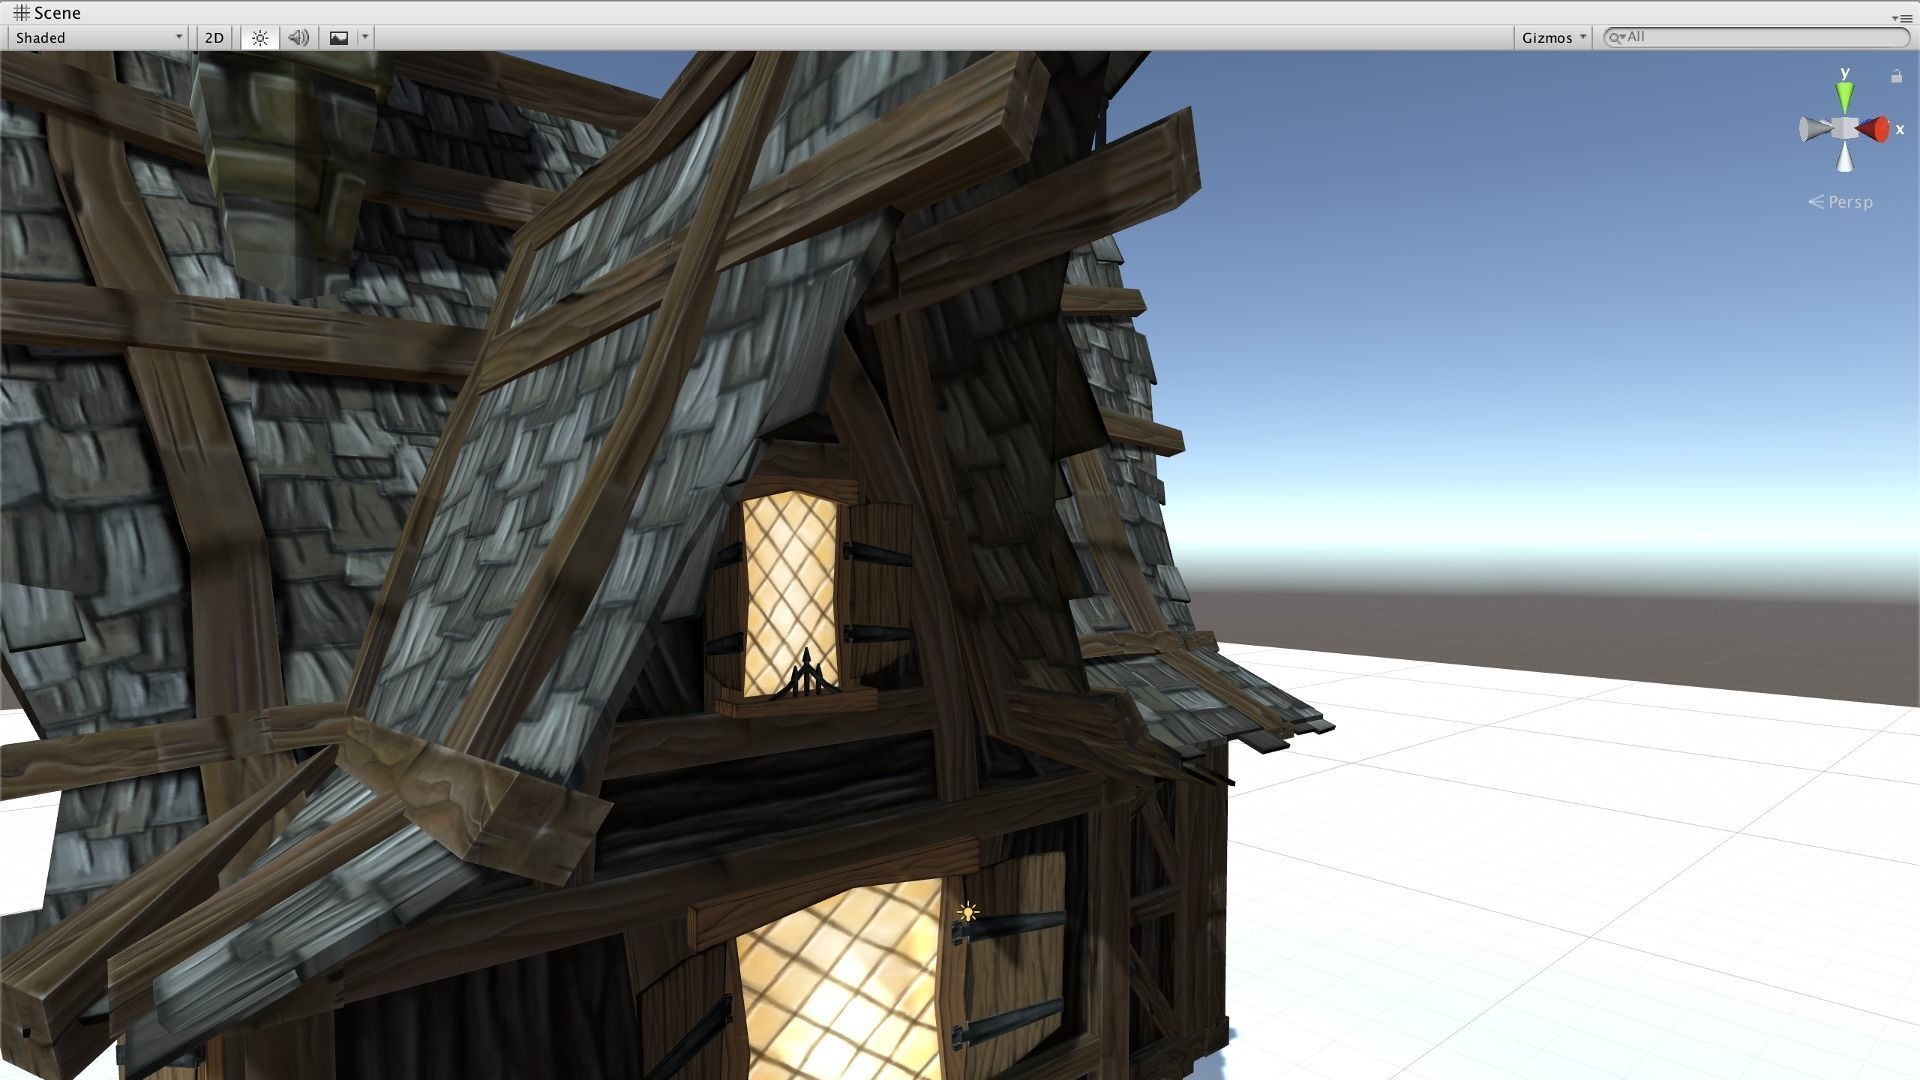Click the gray left axis cone
This screenshot has width=1920, height=1080.
(1814, 129)
